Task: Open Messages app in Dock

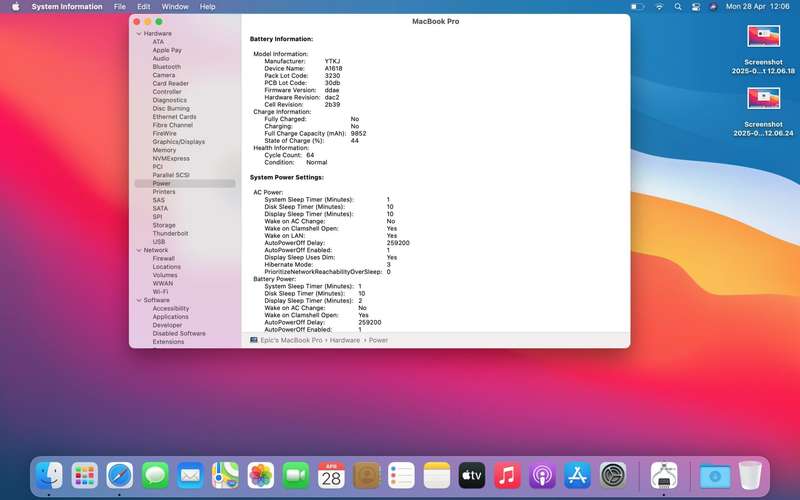Action: [155, 476]
